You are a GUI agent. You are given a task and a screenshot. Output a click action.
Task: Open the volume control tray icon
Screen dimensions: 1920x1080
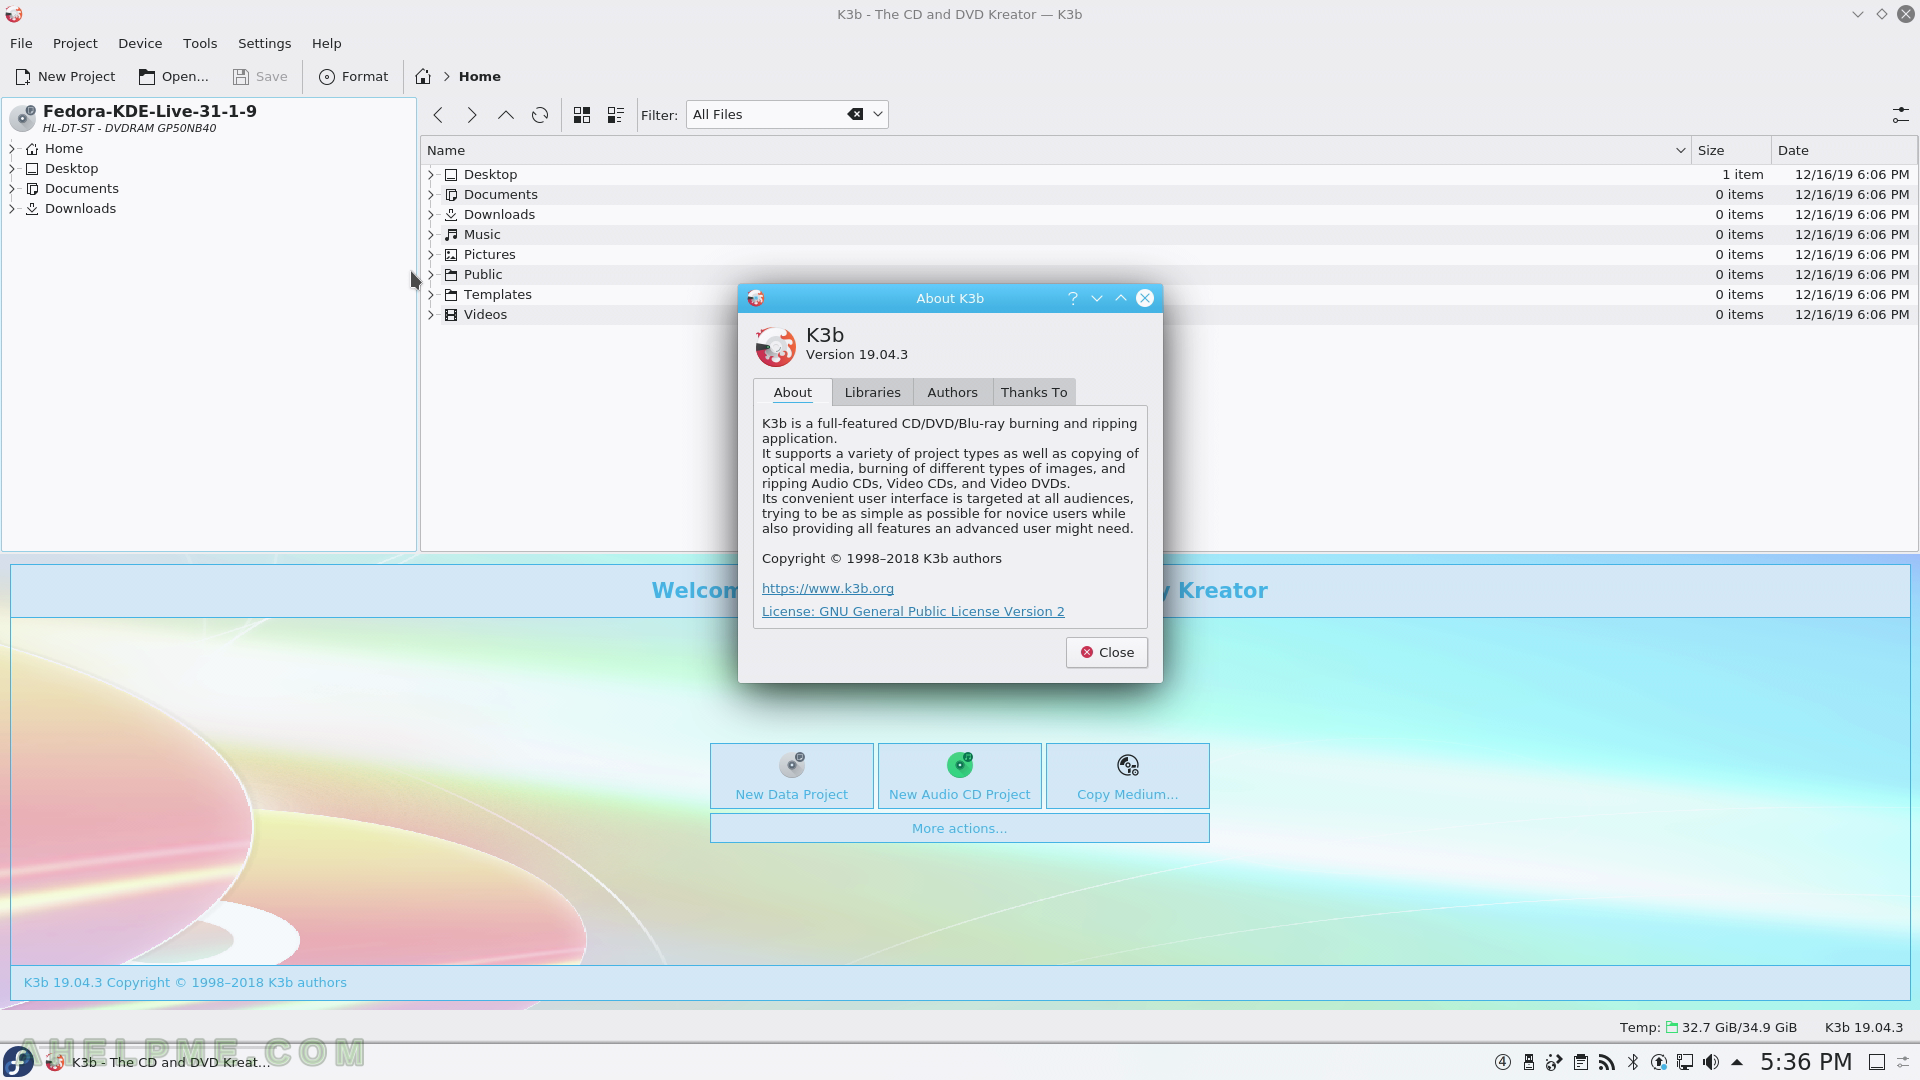pyautogui.click(x=1711, y=1062)
